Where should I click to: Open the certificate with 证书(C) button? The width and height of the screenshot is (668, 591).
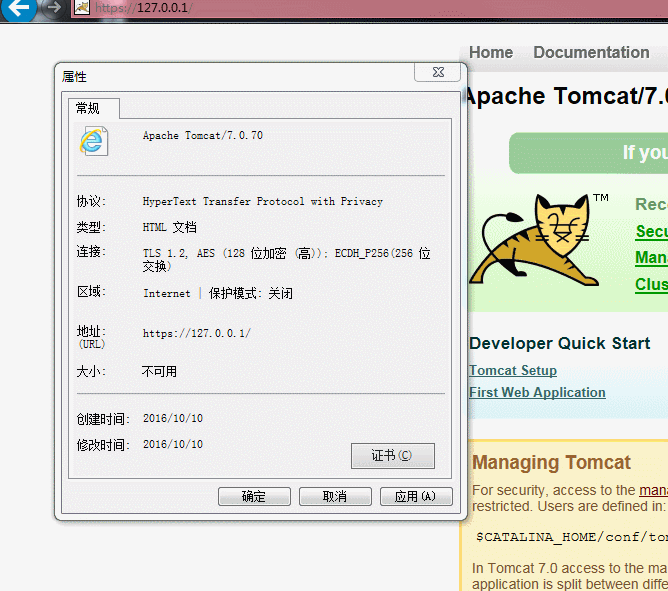(392, 456)
